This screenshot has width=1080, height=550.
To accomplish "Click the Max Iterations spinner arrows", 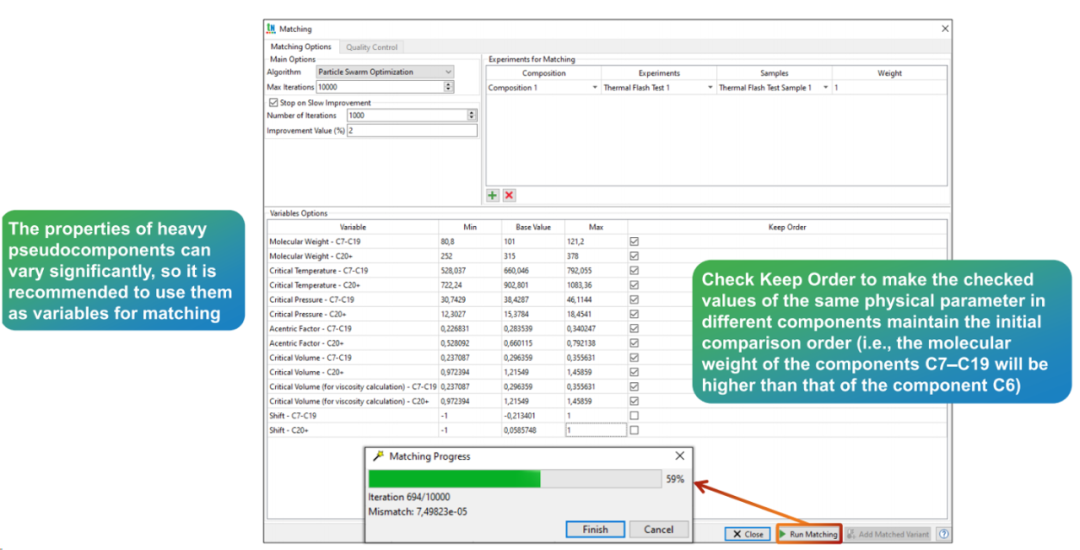I will 448,87.
